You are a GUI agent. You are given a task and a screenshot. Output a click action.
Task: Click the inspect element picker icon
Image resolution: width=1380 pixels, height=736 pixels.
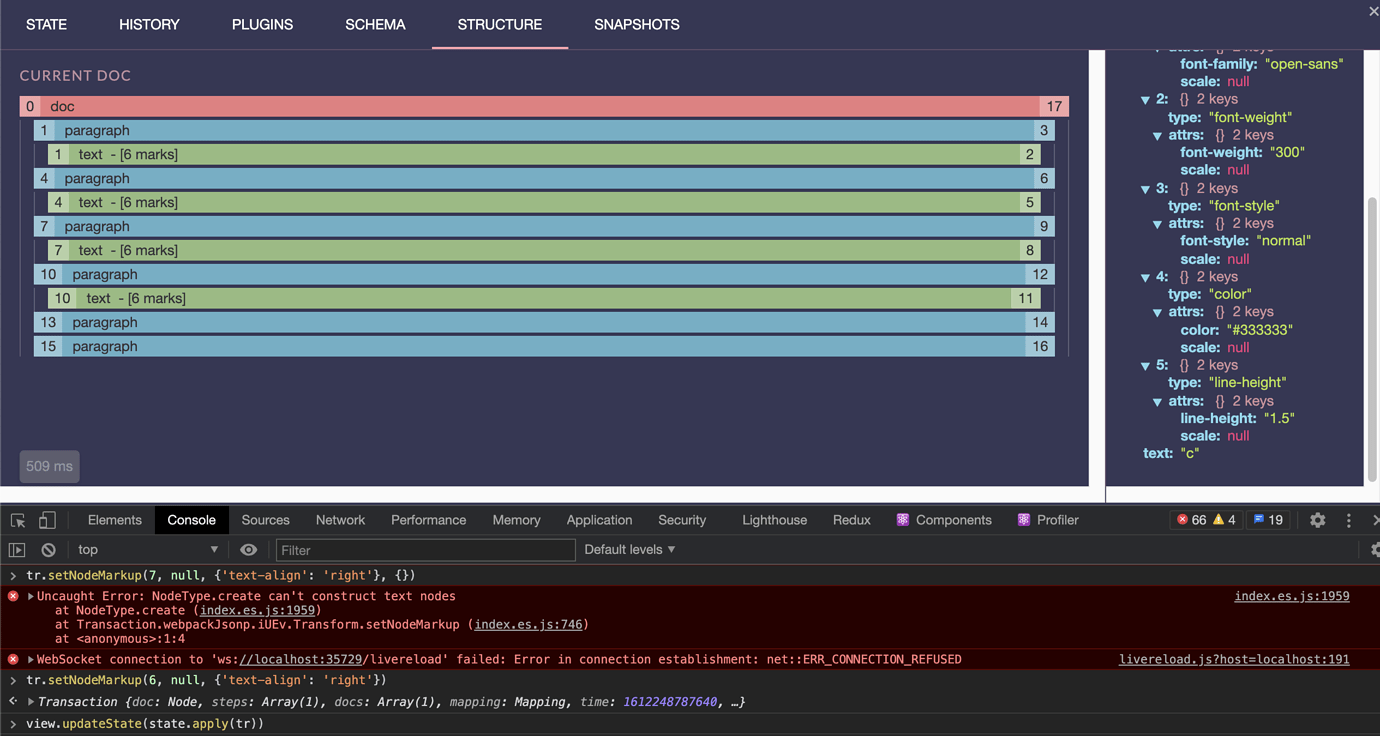point(18,520)
